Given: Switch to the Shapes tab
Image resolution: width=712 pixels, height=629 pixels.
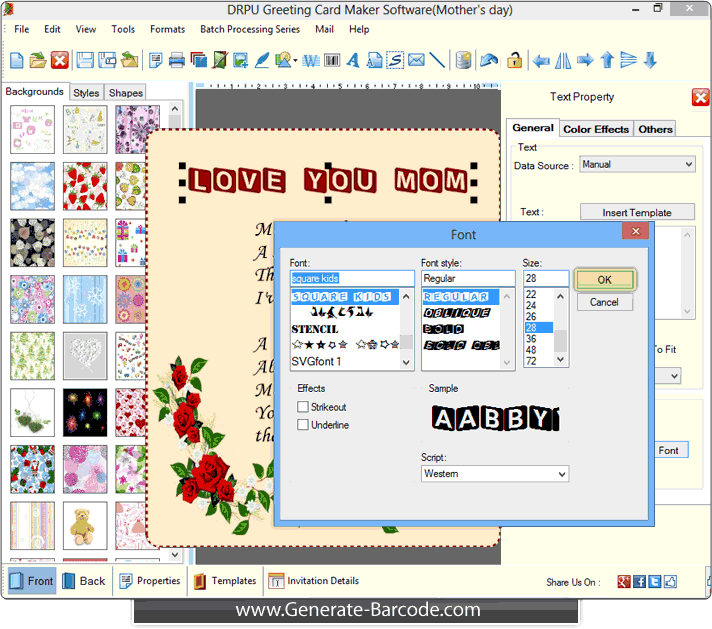Looking at the screenshot, I should tap(126, 93).
